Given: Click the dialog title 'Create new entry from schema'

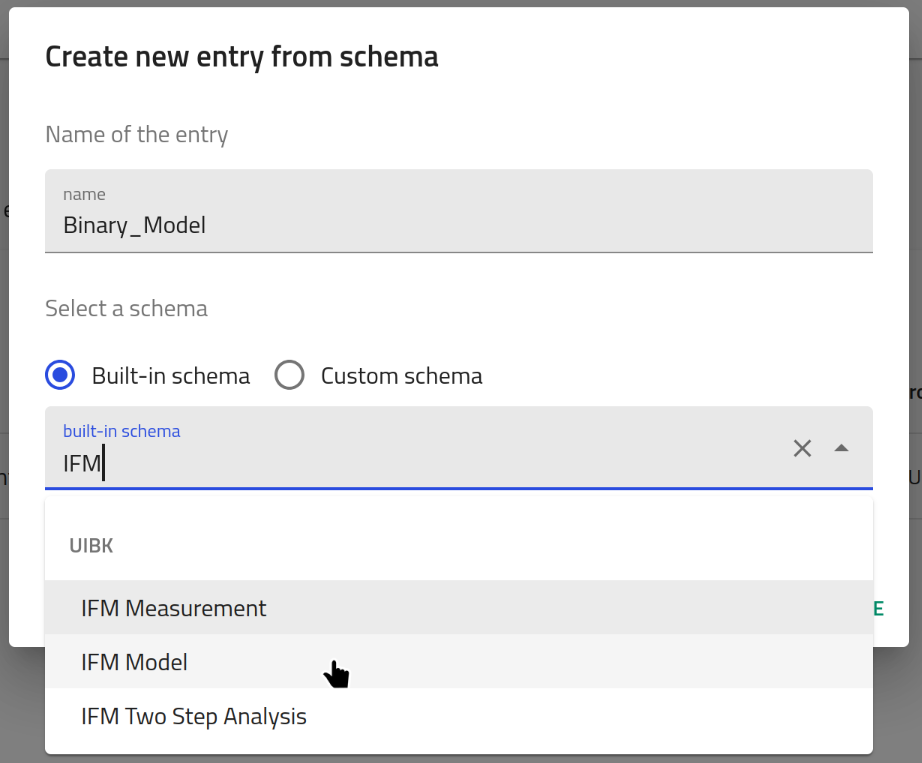Looking at the screenshot, I should [242, 57].
